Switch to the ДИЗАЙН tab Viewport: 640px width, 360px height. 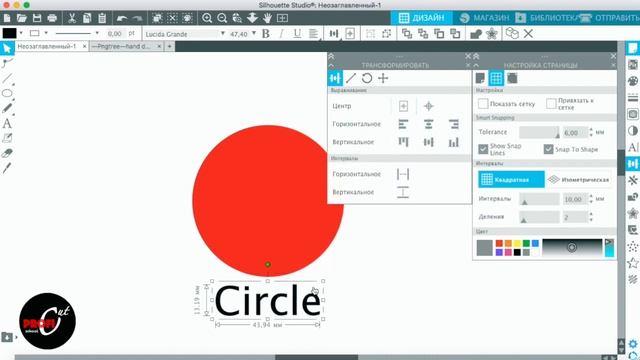coord(422,18)
